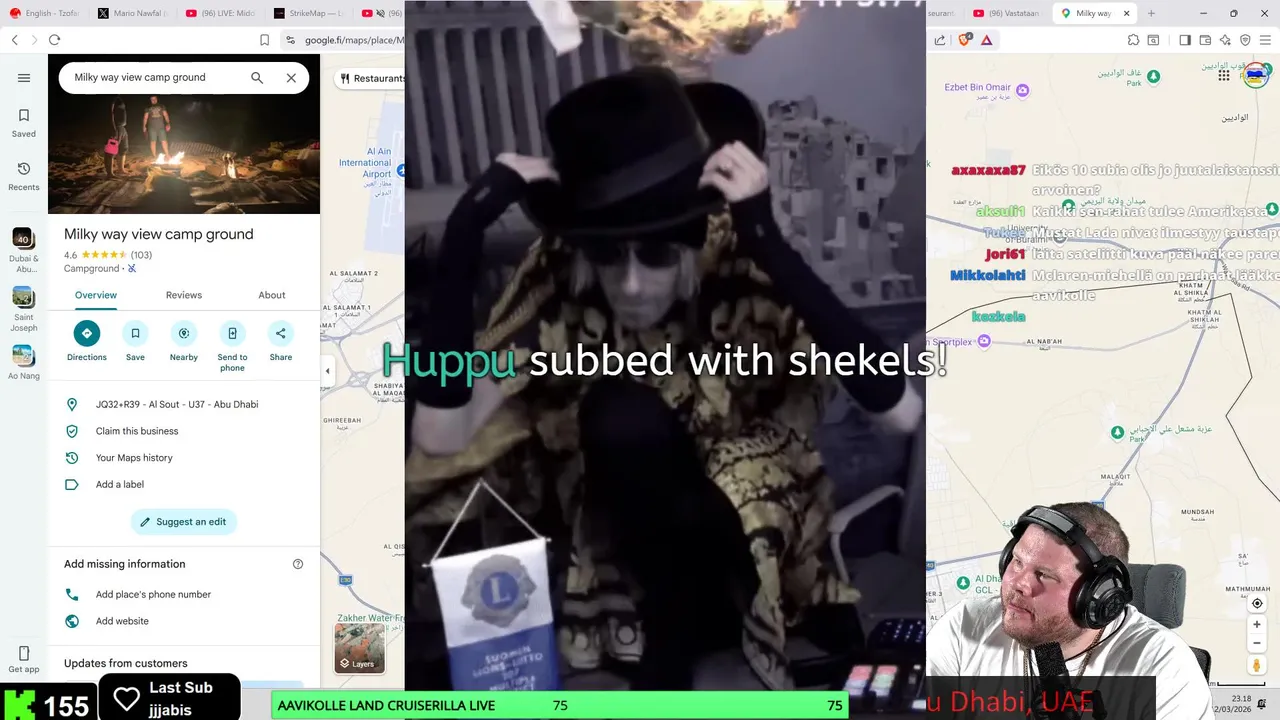The width and height of the screenshot is (1280, 720).
Task: Open the extensions puzzle icon
Action: [x=1133, y=40]
